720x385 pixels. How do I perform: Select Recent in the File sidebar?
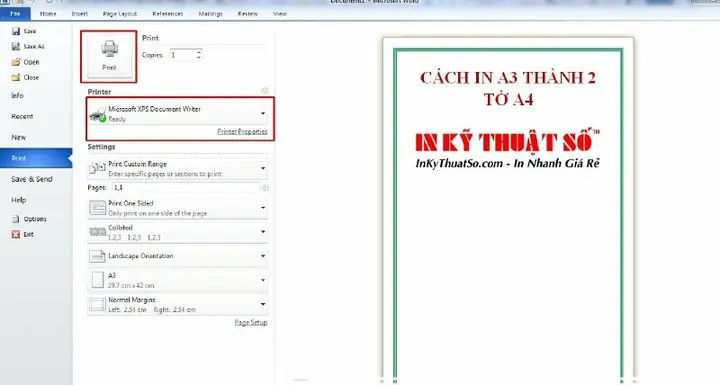click(x=22, y=116)
